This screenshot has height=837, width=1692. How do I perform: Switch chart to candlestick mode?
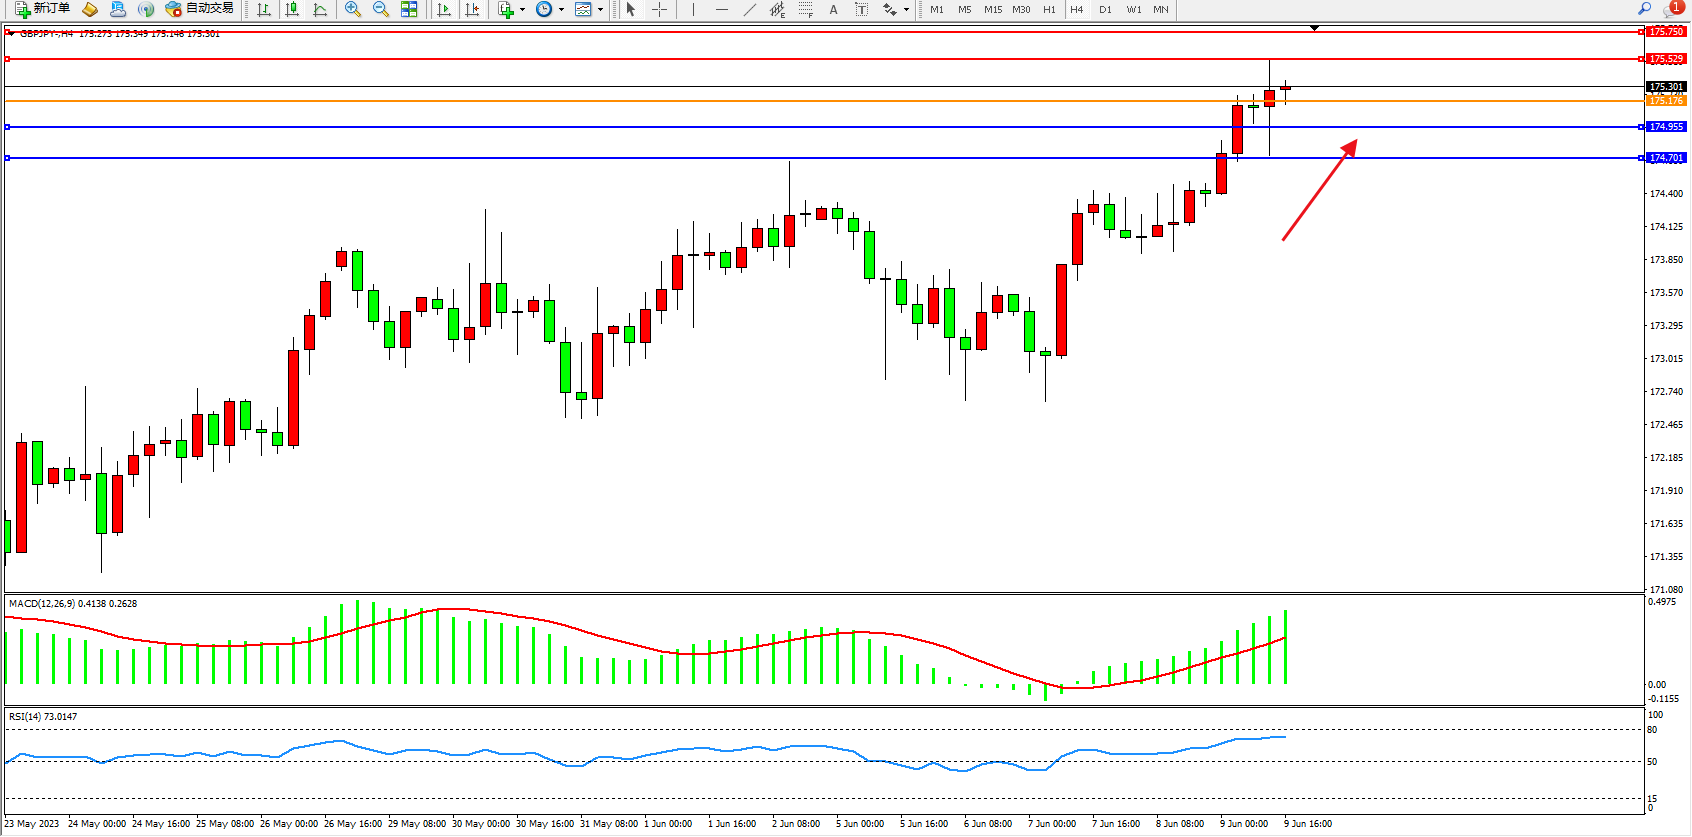coord(292,9)
